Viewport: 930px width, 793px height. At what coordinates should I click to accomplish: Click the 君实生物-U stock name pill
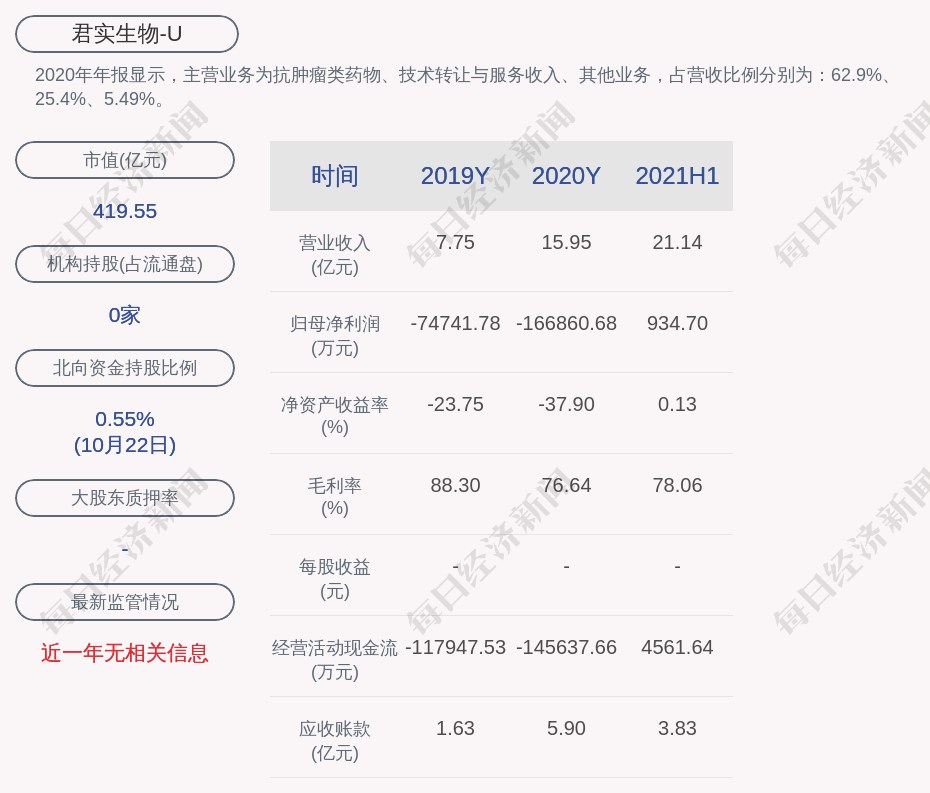pyautogui.click(x=127, y=34)
